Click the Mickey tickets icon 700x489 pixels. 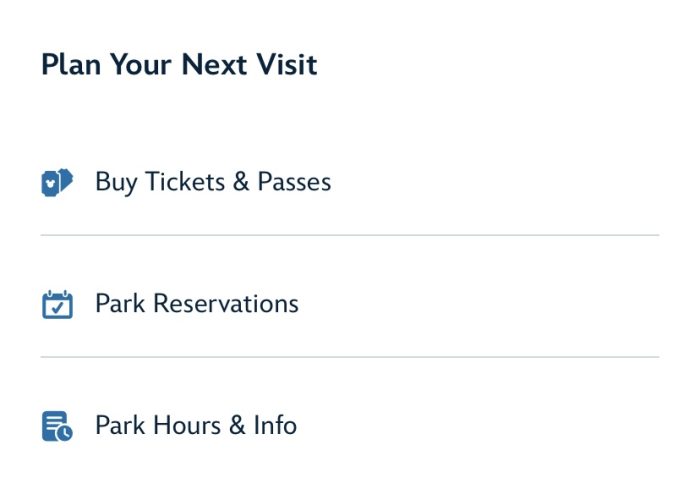pos(58,182)
